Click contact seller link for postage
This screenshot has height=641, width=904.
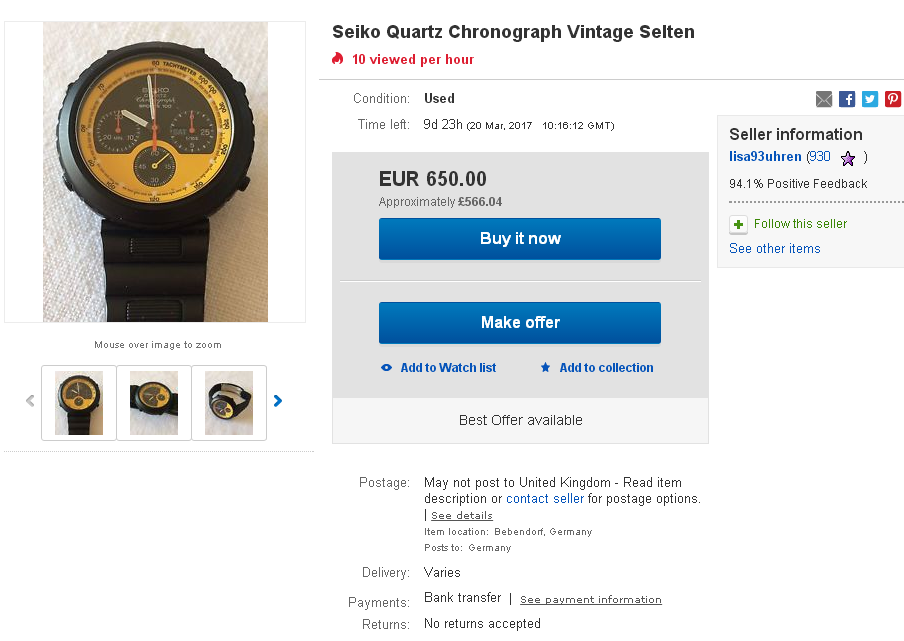coord(545,499)
